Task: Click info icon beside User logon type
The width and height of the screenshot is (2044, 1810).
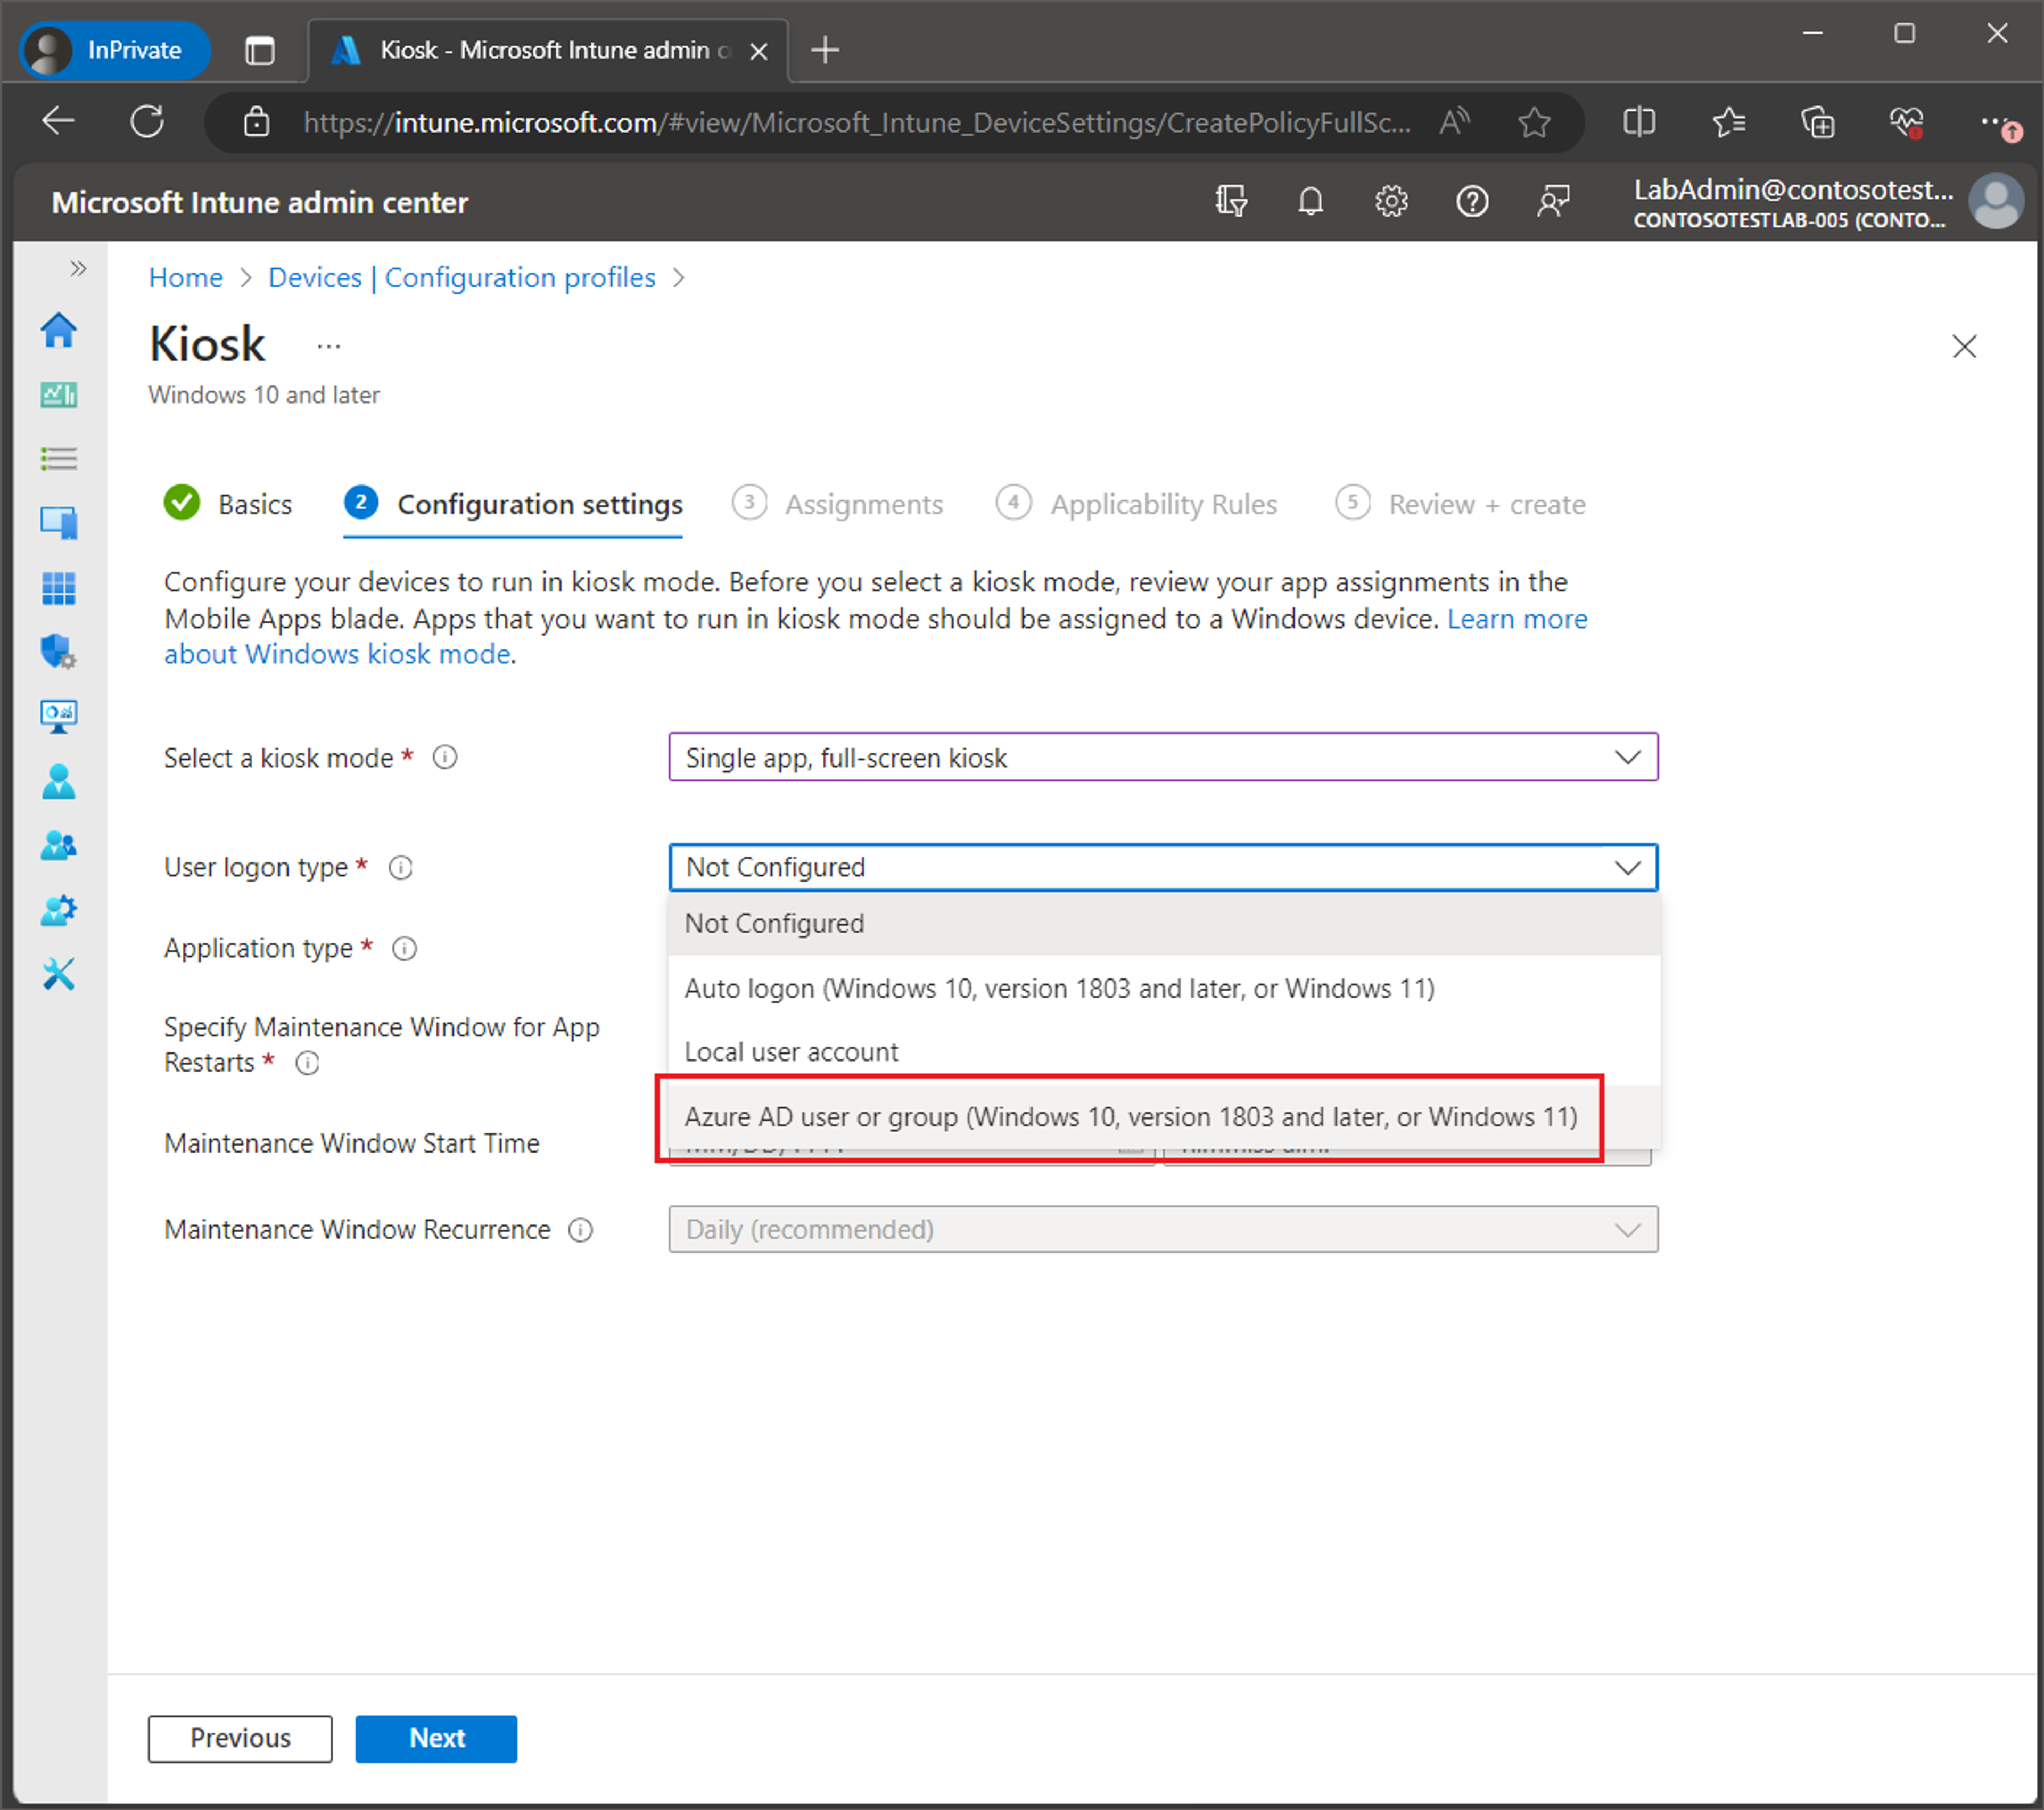Action: tap(400, 868)
